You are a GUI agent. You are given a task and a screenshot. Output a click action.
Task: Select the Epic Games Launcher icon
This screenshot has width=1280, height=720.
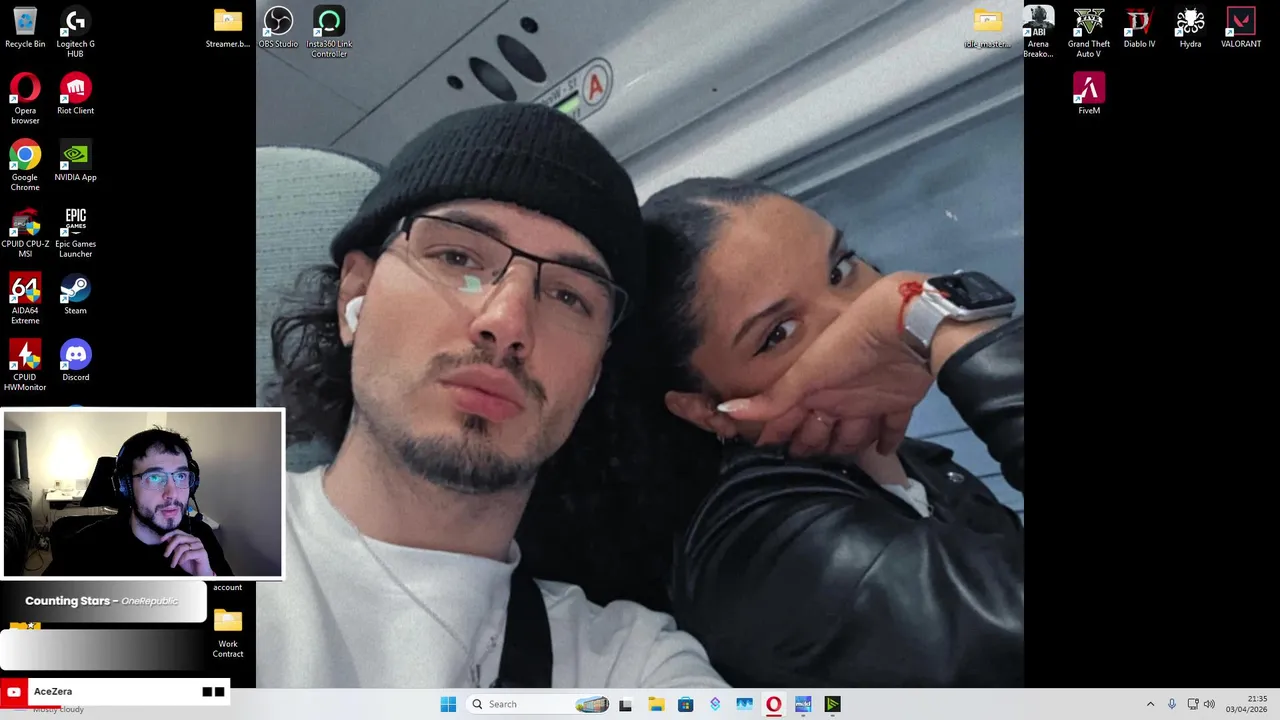coord(75,232)
